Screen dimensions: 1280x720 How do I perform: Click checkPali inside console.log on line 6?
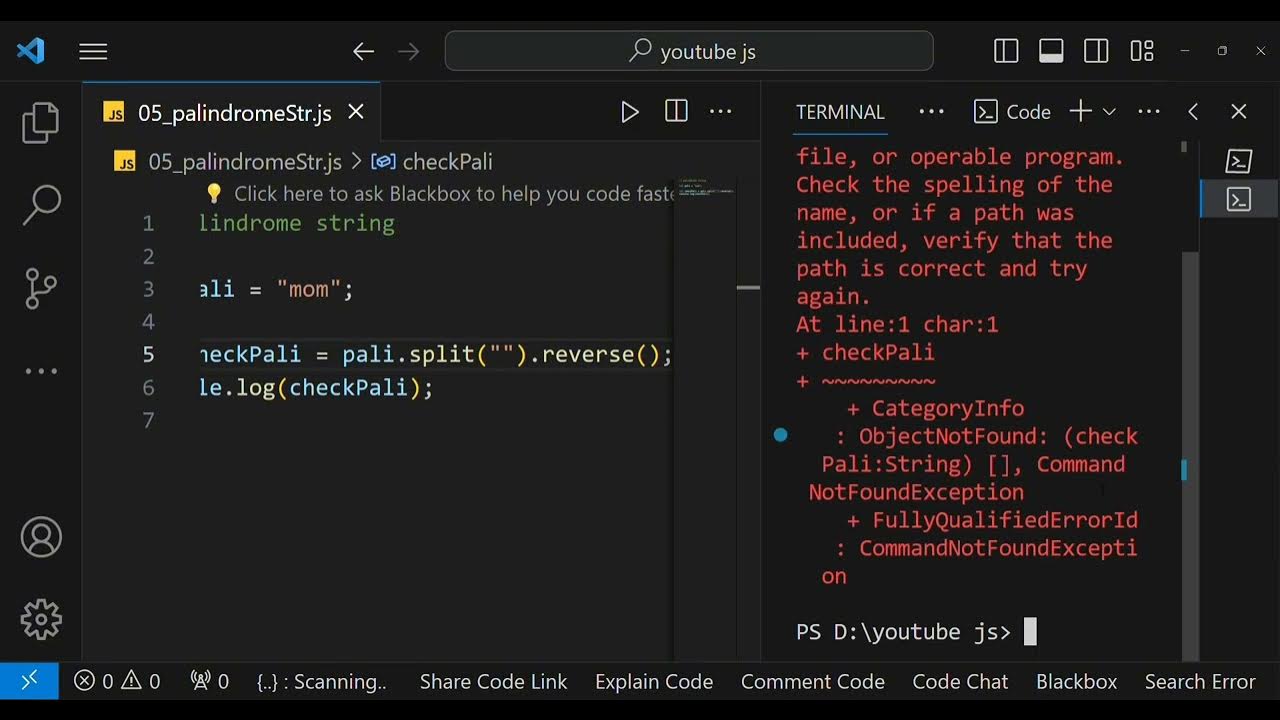point(349,388)
